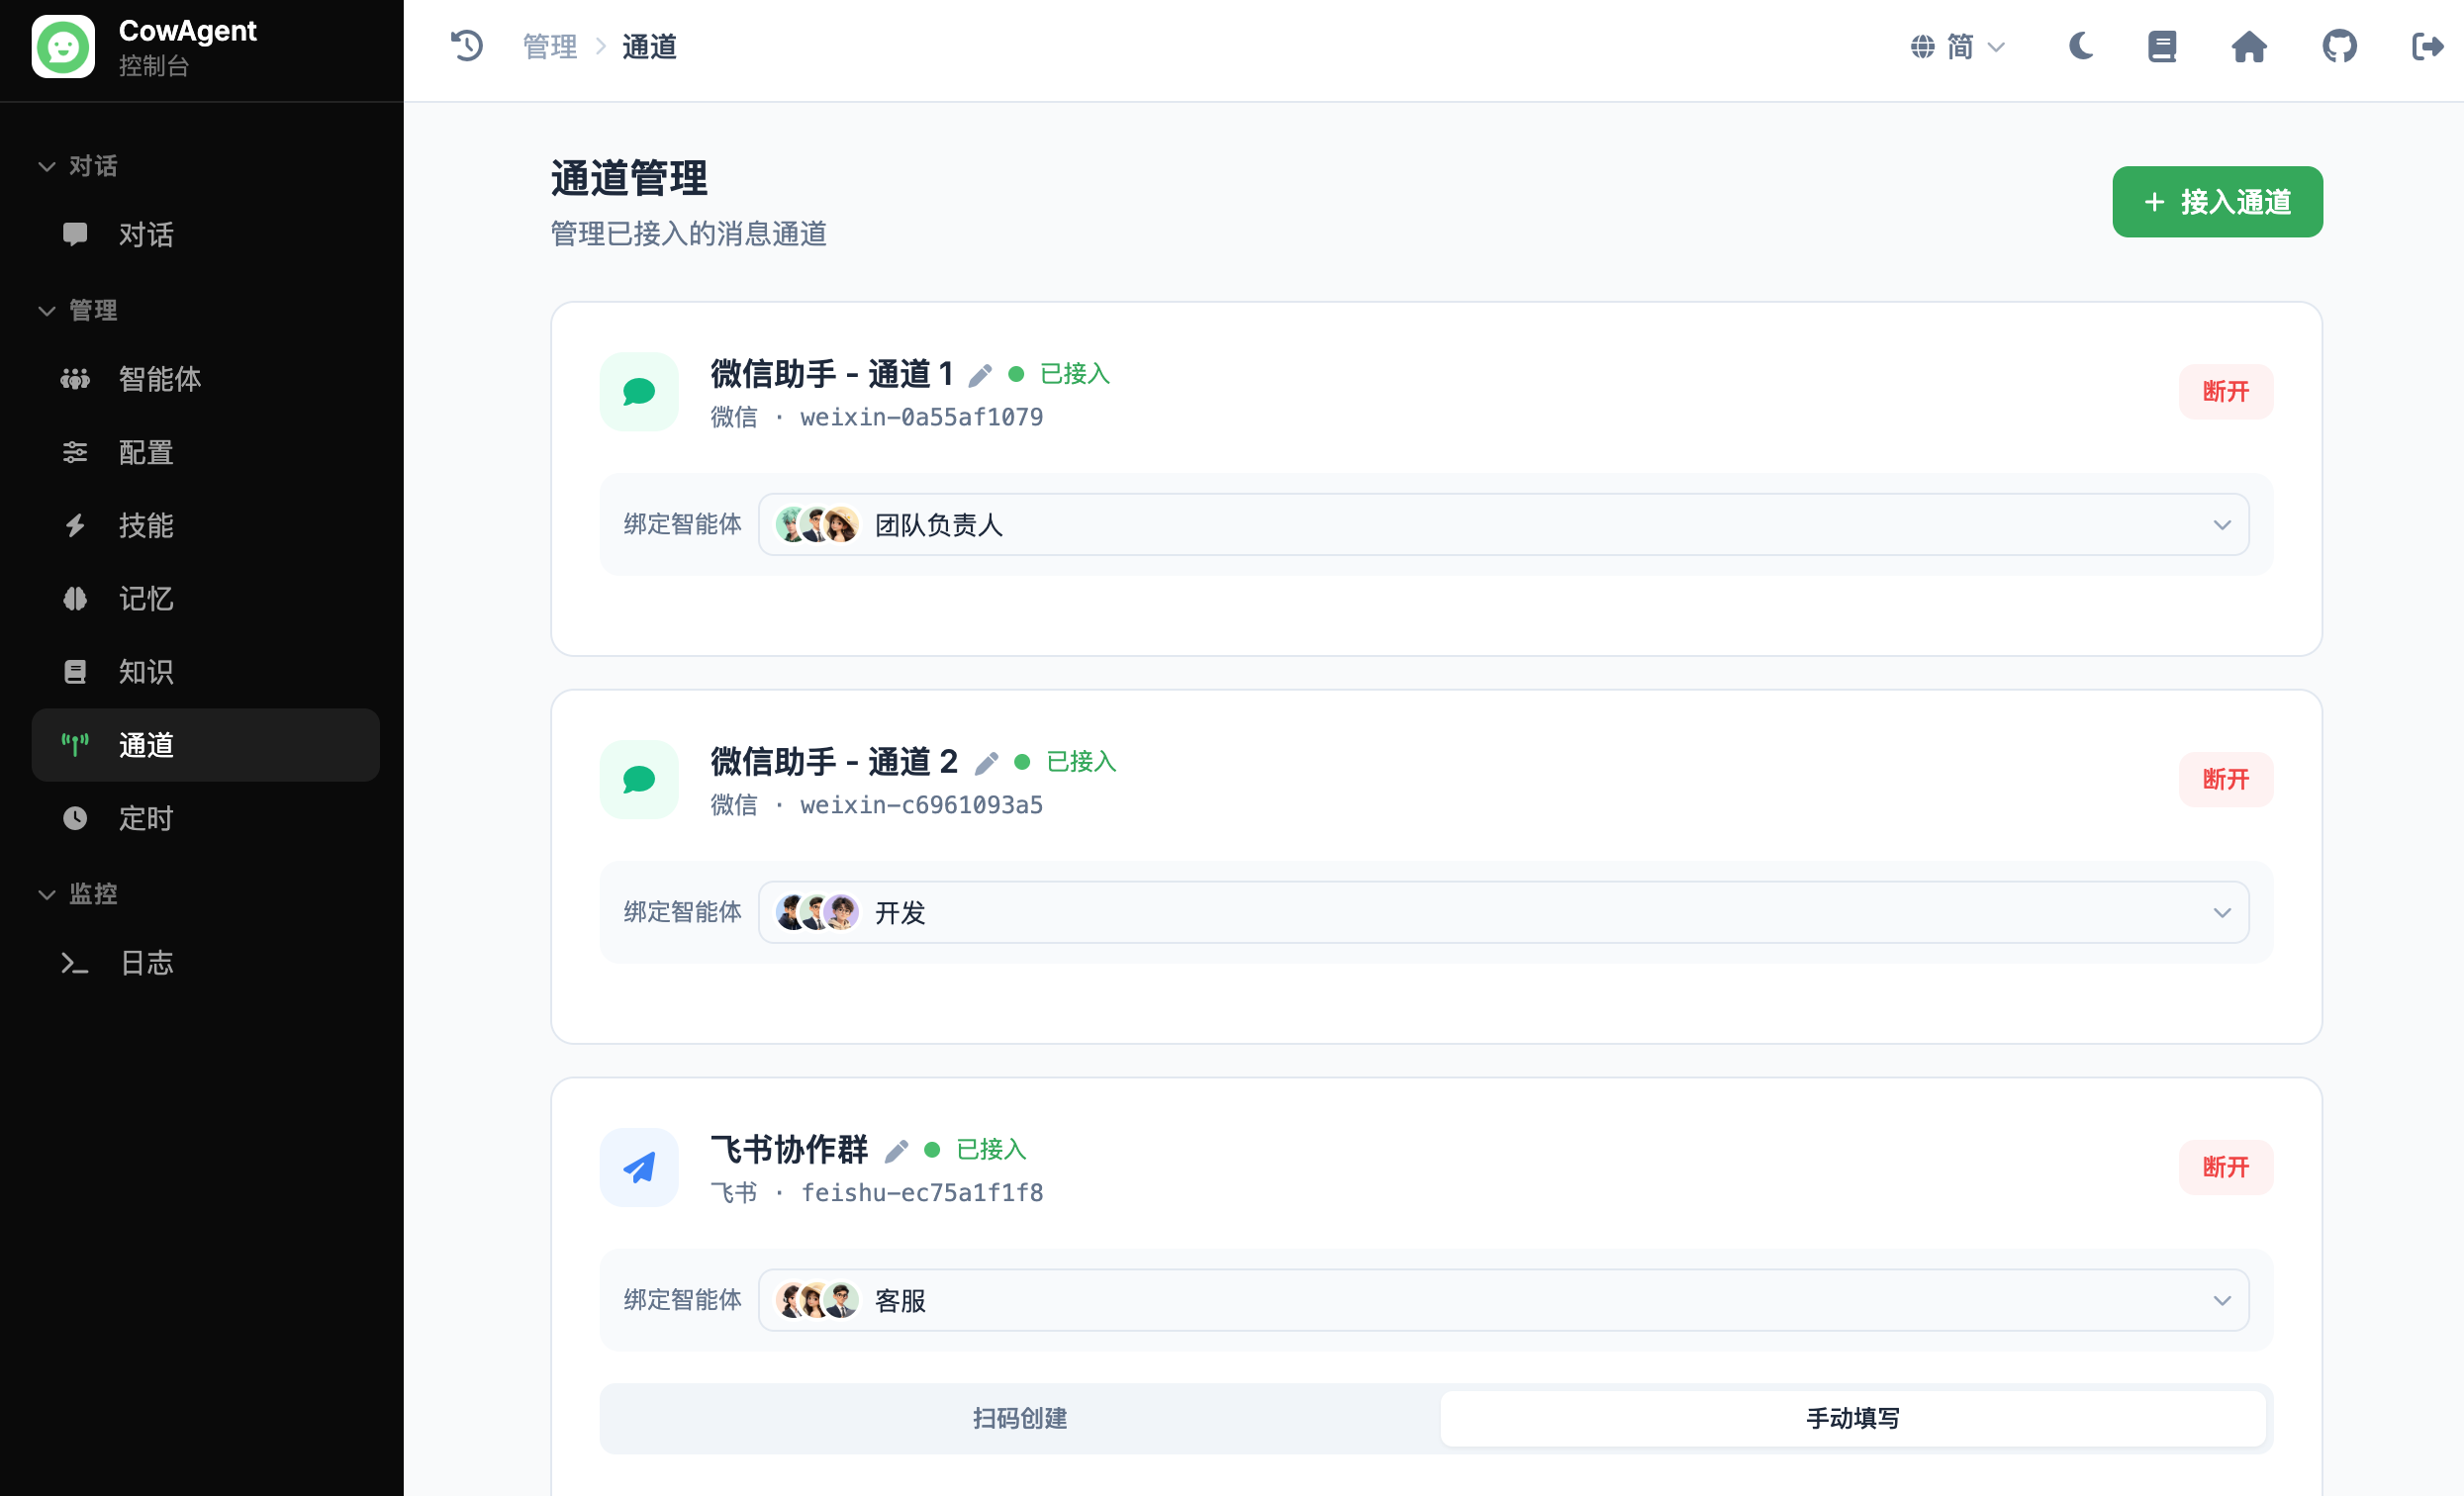Open the documentation book icon
This screenshot has width=2464, height=1496.
coord(2162,46)
